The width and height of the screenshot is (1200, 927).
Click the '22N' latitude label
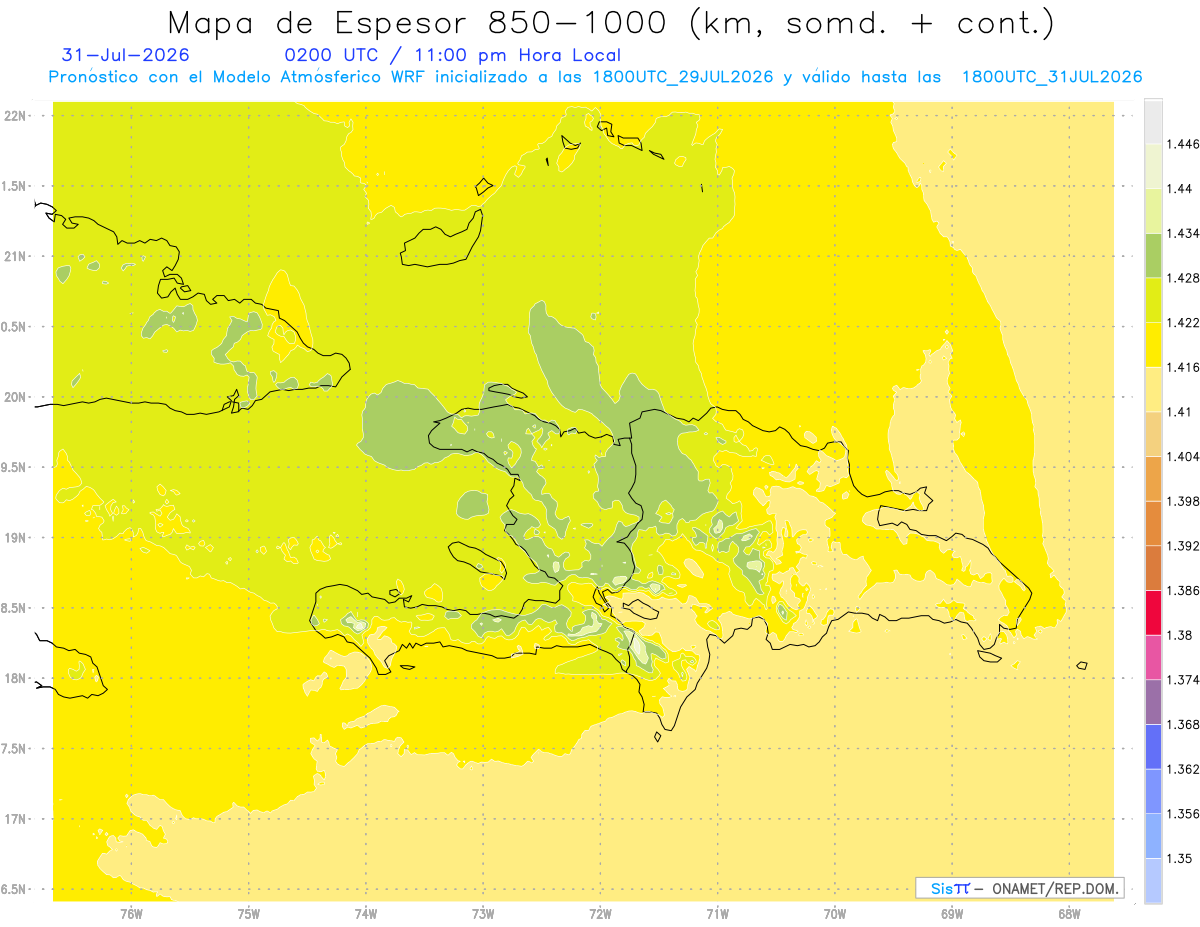tap(16, 115)
